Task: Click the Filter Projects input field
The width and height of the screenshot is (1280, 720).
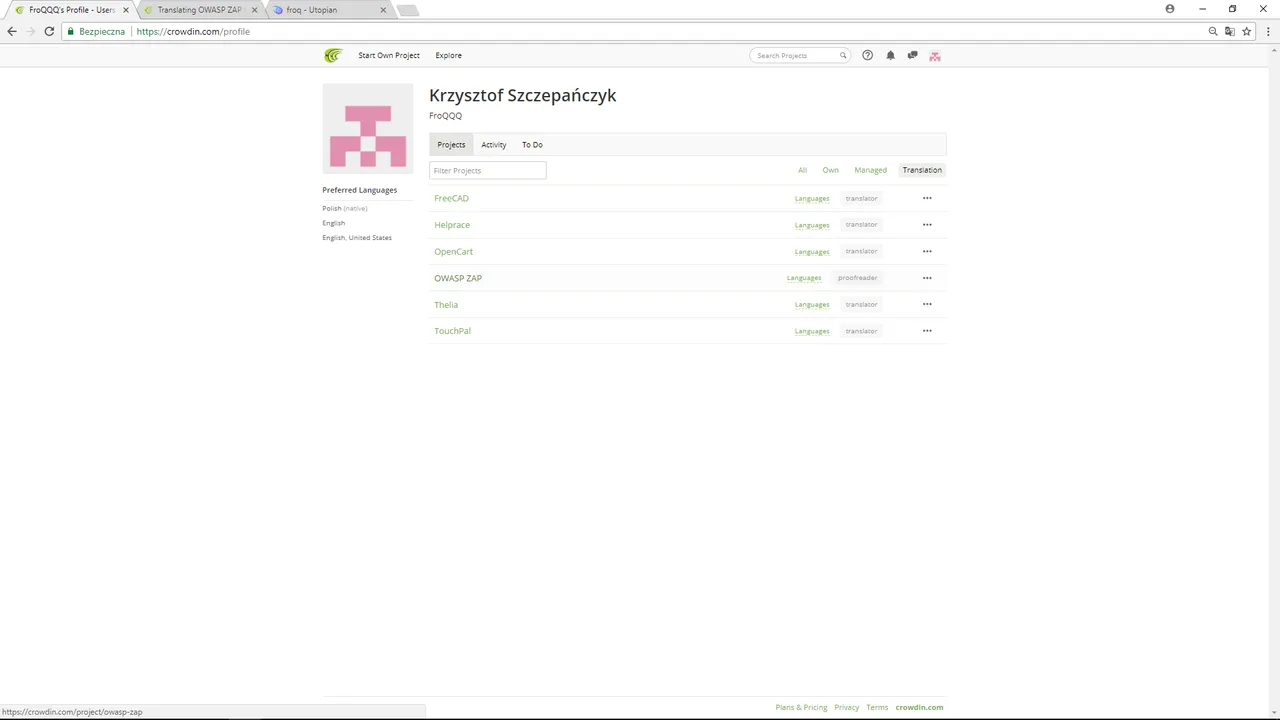Action: click(488, 170)
